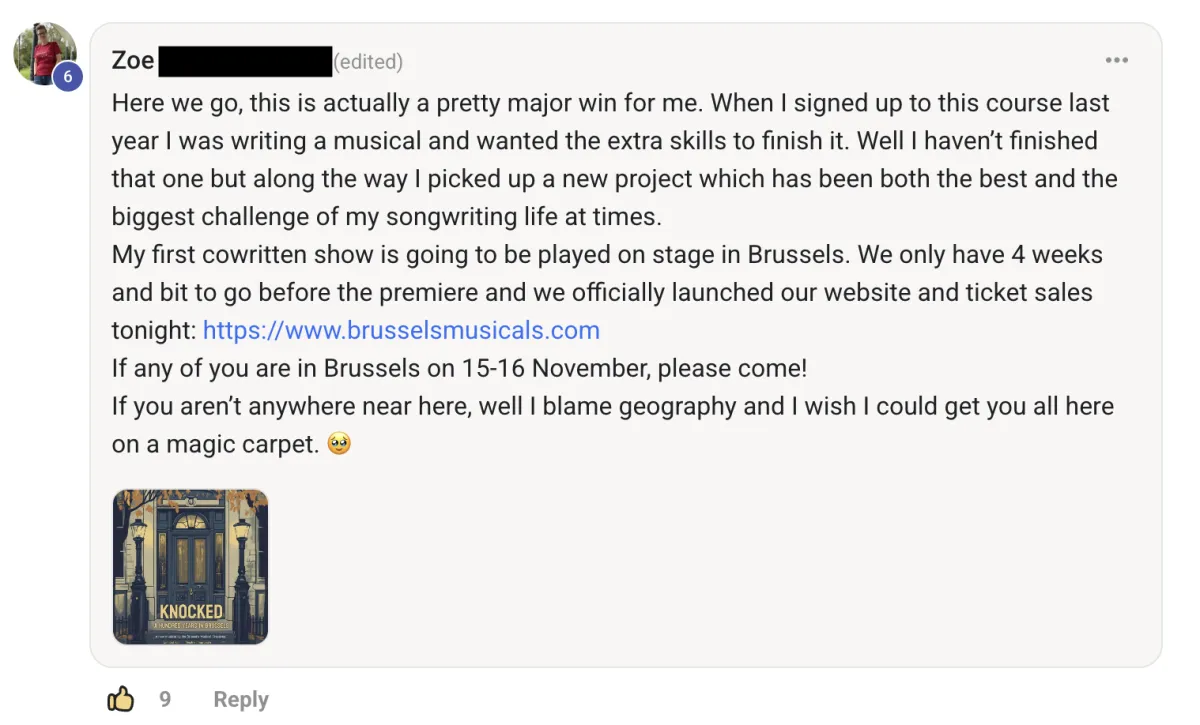The width and height of the screenshot is (1200, 725).
Task: Click the blacked-out surname bar
Action: (x=245, y=61)
